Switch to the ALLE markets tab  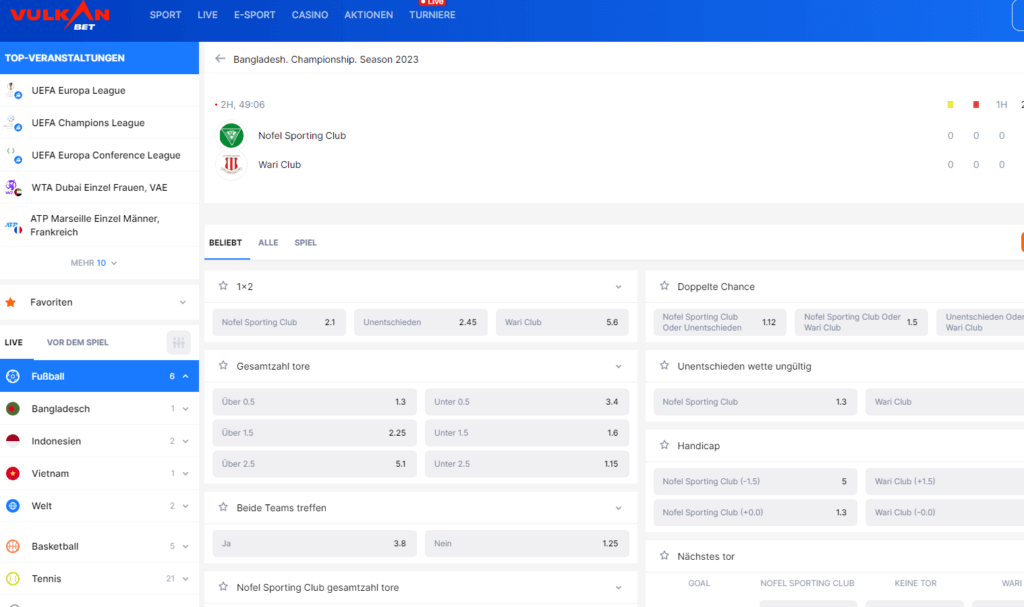[268, 242]
